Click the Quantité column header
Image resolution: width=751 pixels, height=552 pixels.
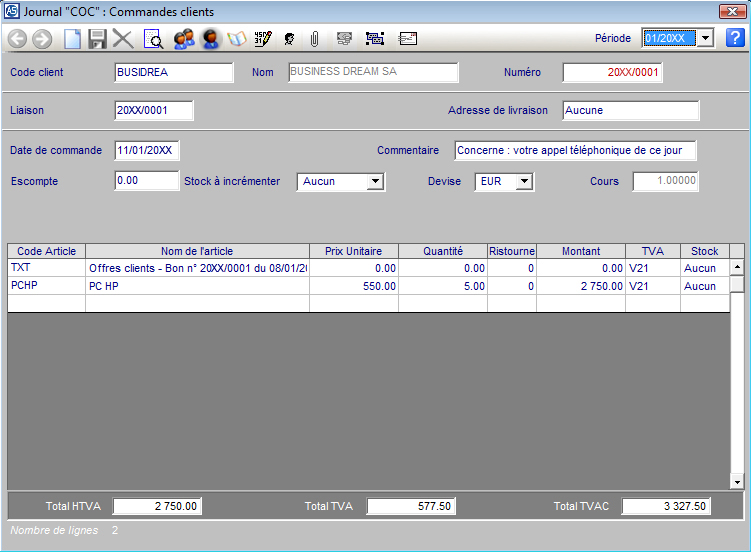[442, 251]
